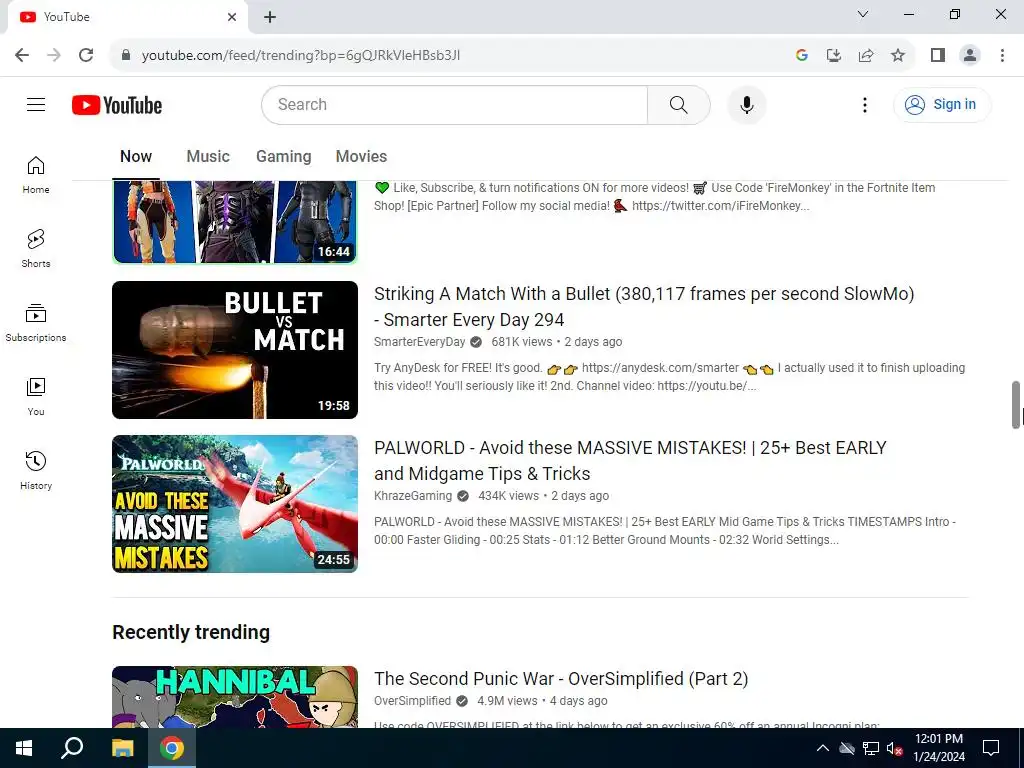Viewport: 1024px width, 768px height.
Task: Click the browser address bar URL
Action: [300, 56]
